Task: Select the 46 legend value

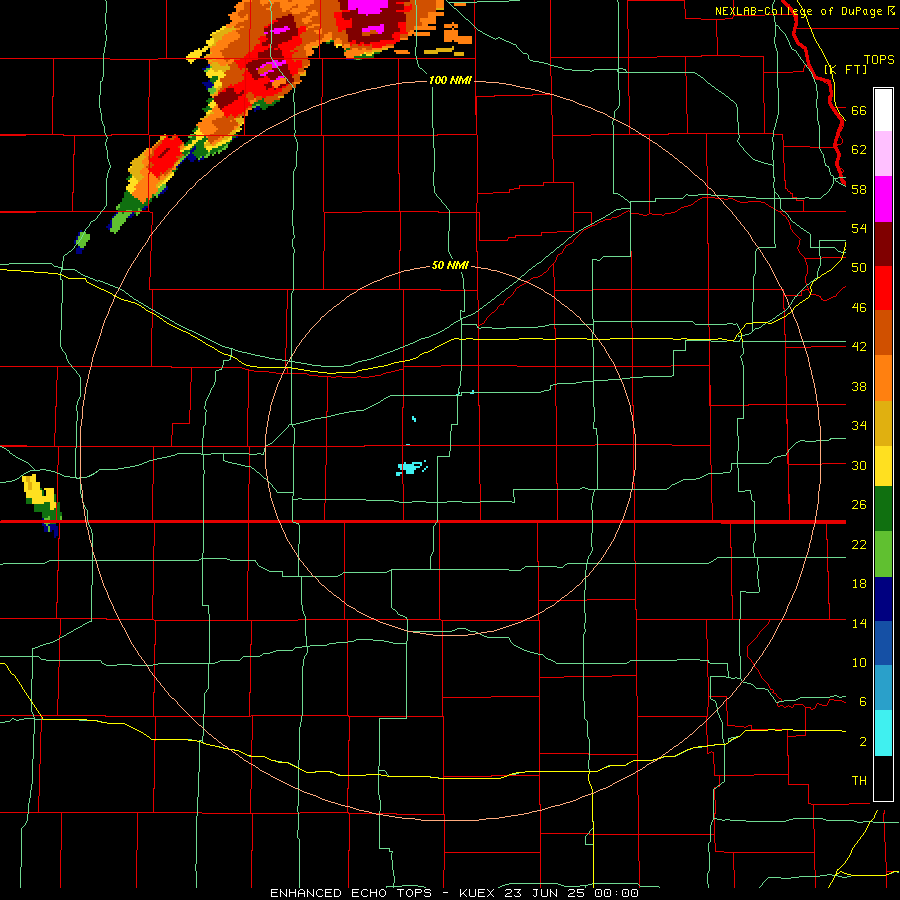Action: [x=859, y=308]
